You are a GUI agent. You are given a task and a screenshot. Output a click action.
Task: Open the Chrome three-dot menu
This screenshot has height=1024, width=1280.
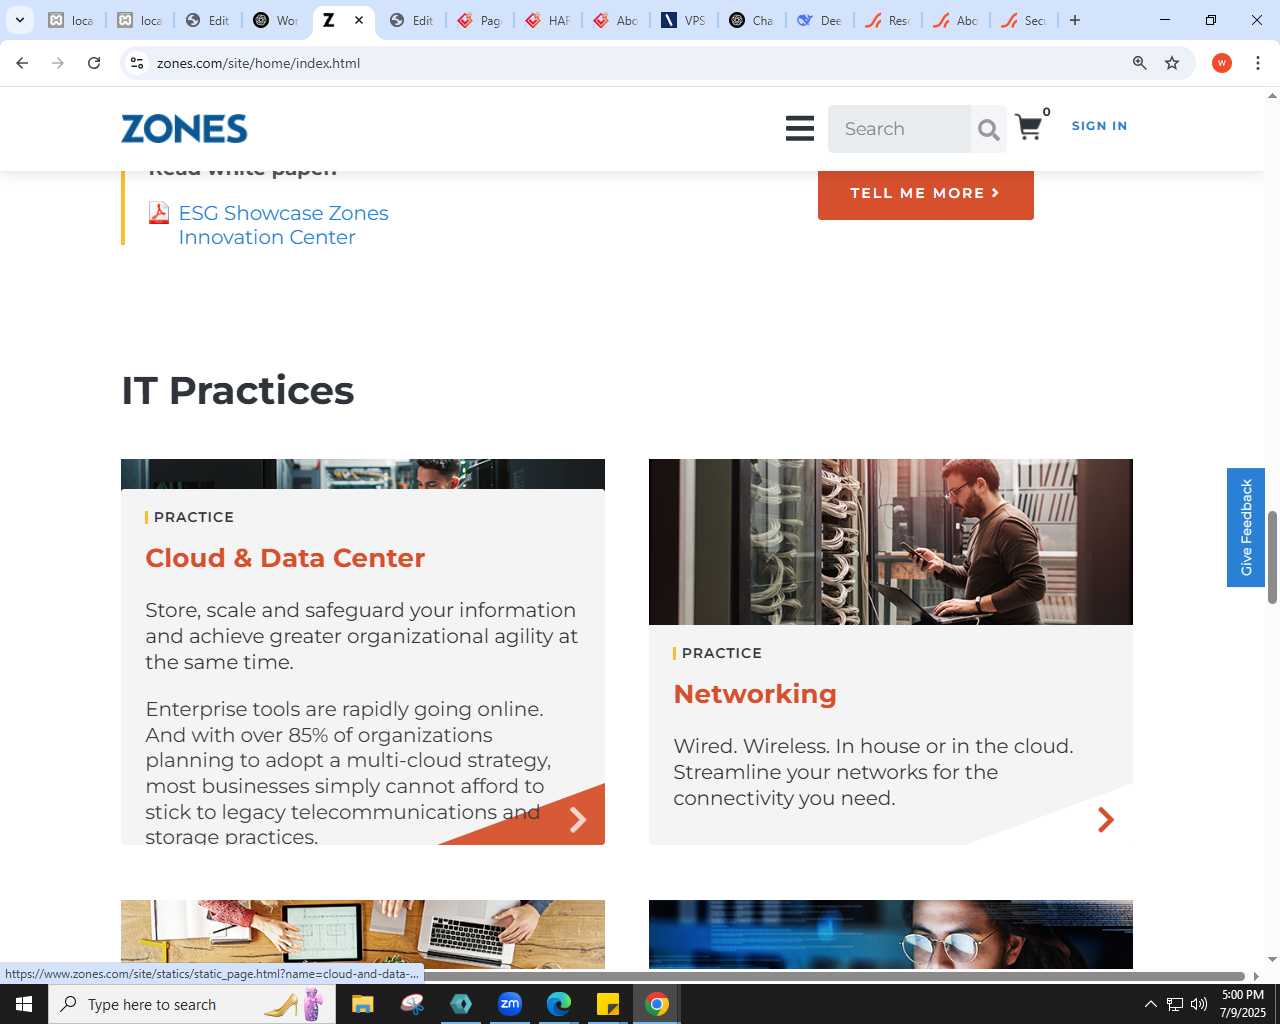pyautogui.click(x=1258, y=63)
